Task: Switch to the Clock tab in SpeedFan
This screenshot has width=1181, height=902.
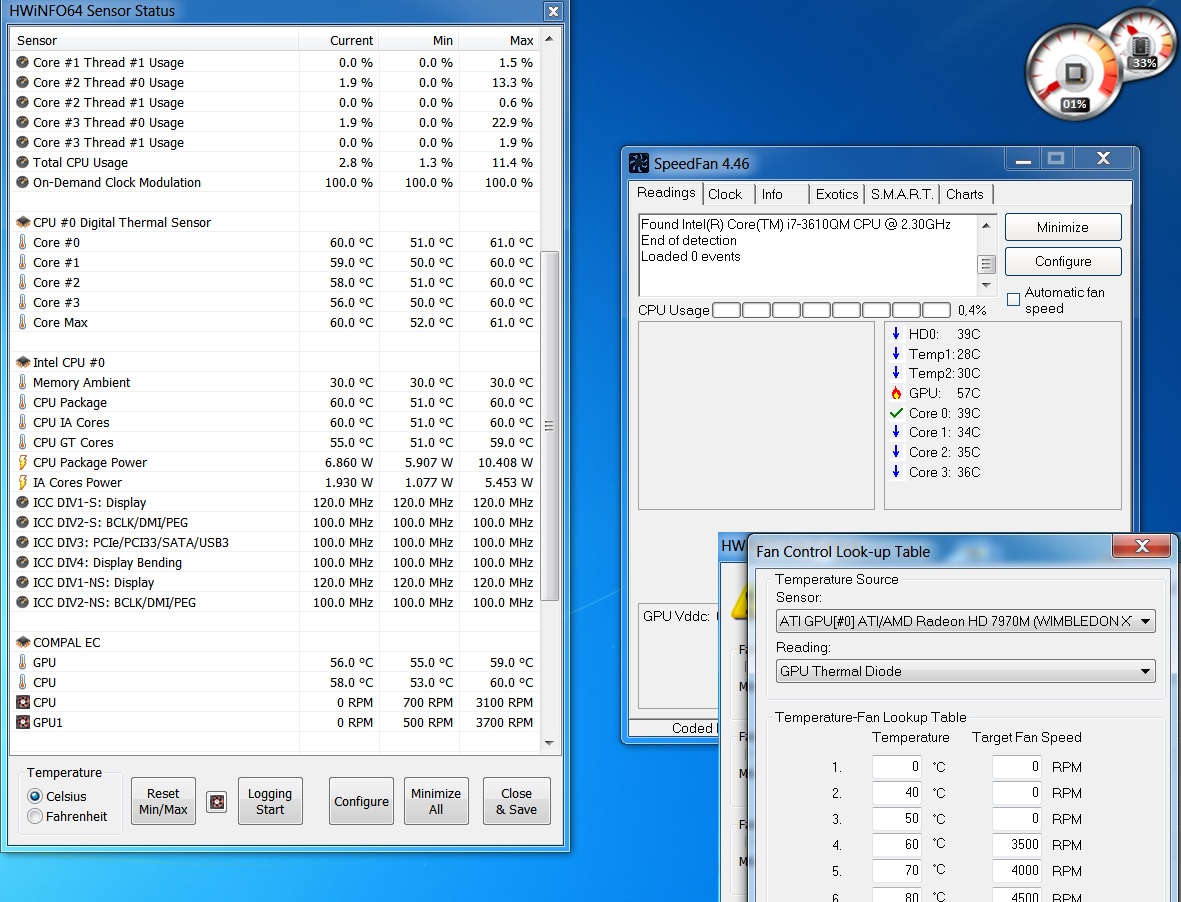Action: point(725,194)
